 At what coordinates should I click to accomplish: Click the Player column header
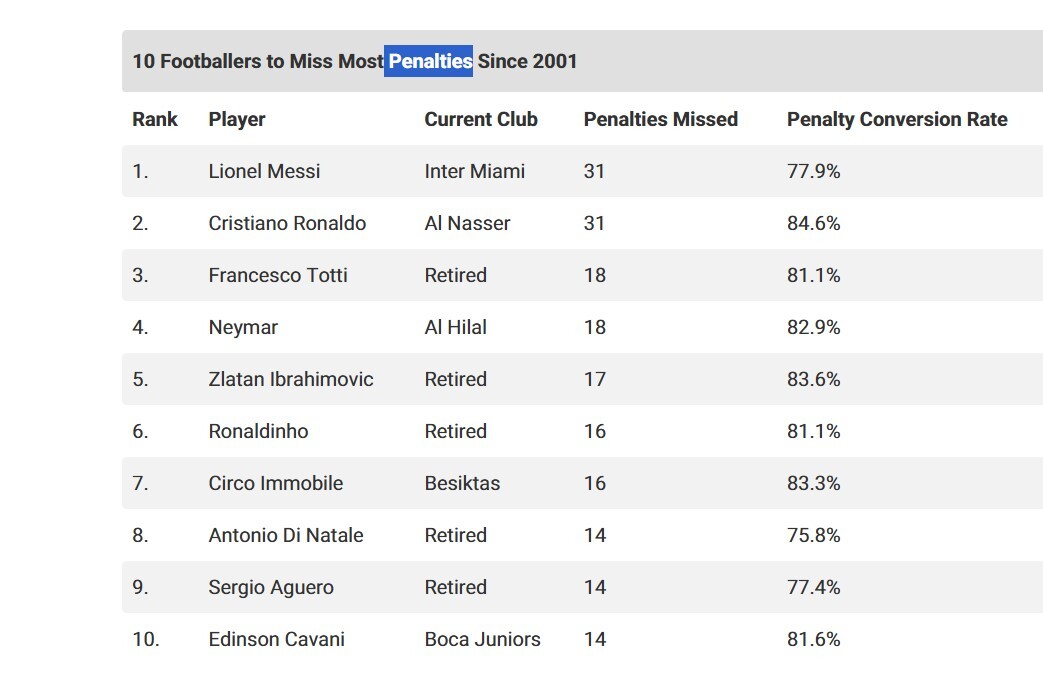point(237,120)
